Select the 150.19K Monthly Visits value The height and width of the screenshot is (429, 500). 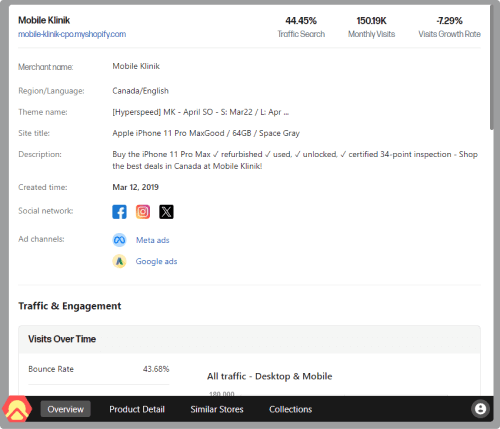tap(372, 21)
